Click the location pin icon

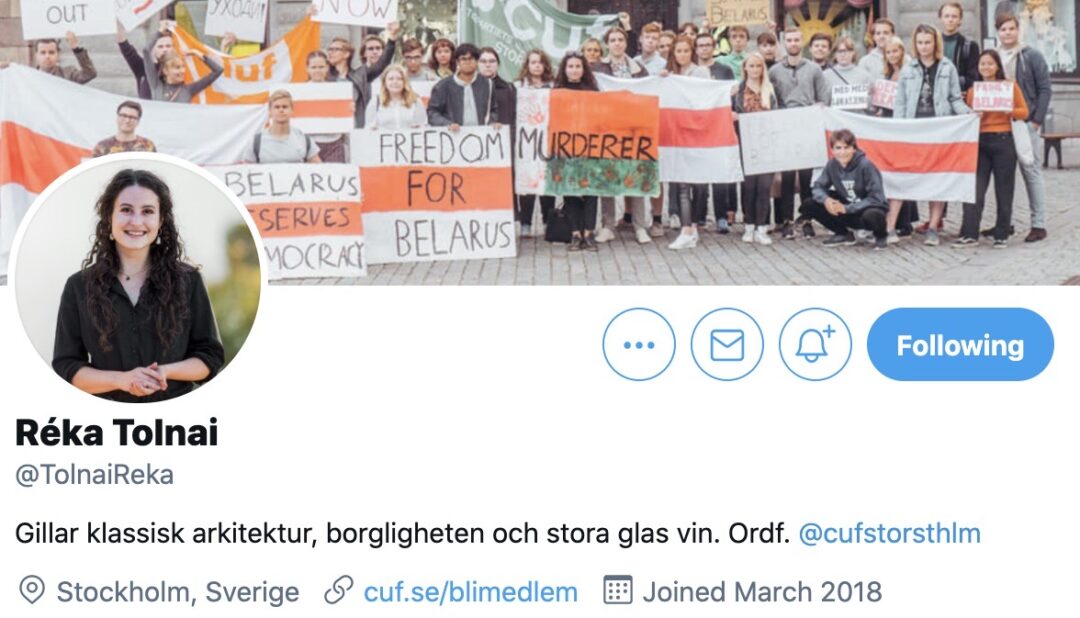32,591
